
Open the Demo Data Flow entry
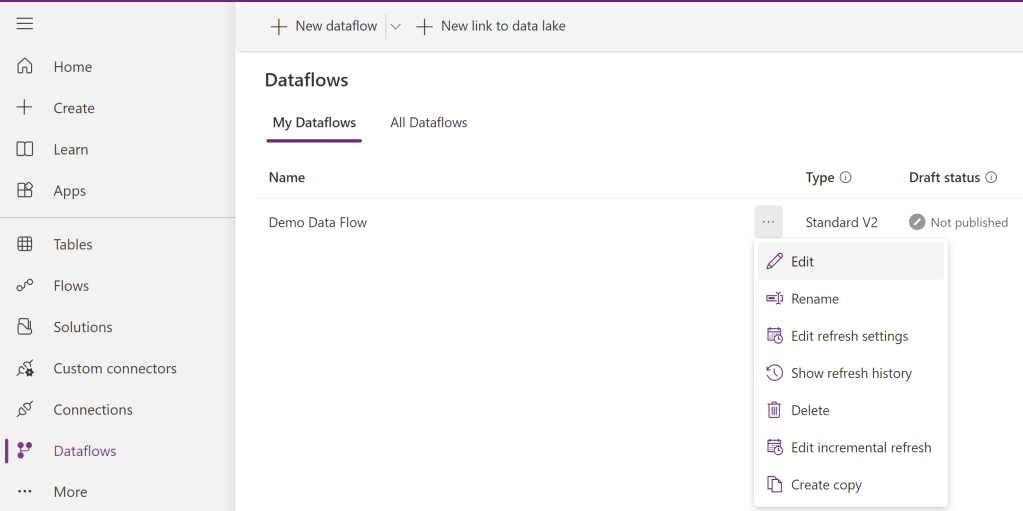(318, 223)
